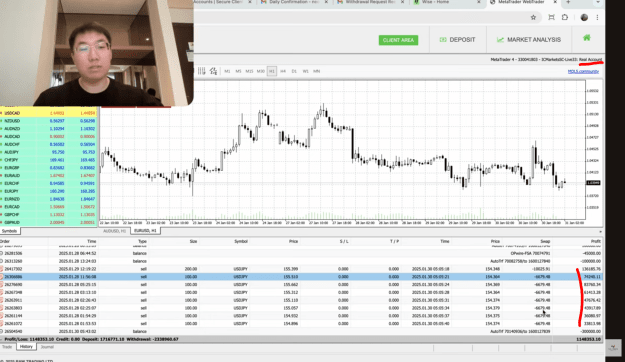Select M15 timeframe

point(250,71)
